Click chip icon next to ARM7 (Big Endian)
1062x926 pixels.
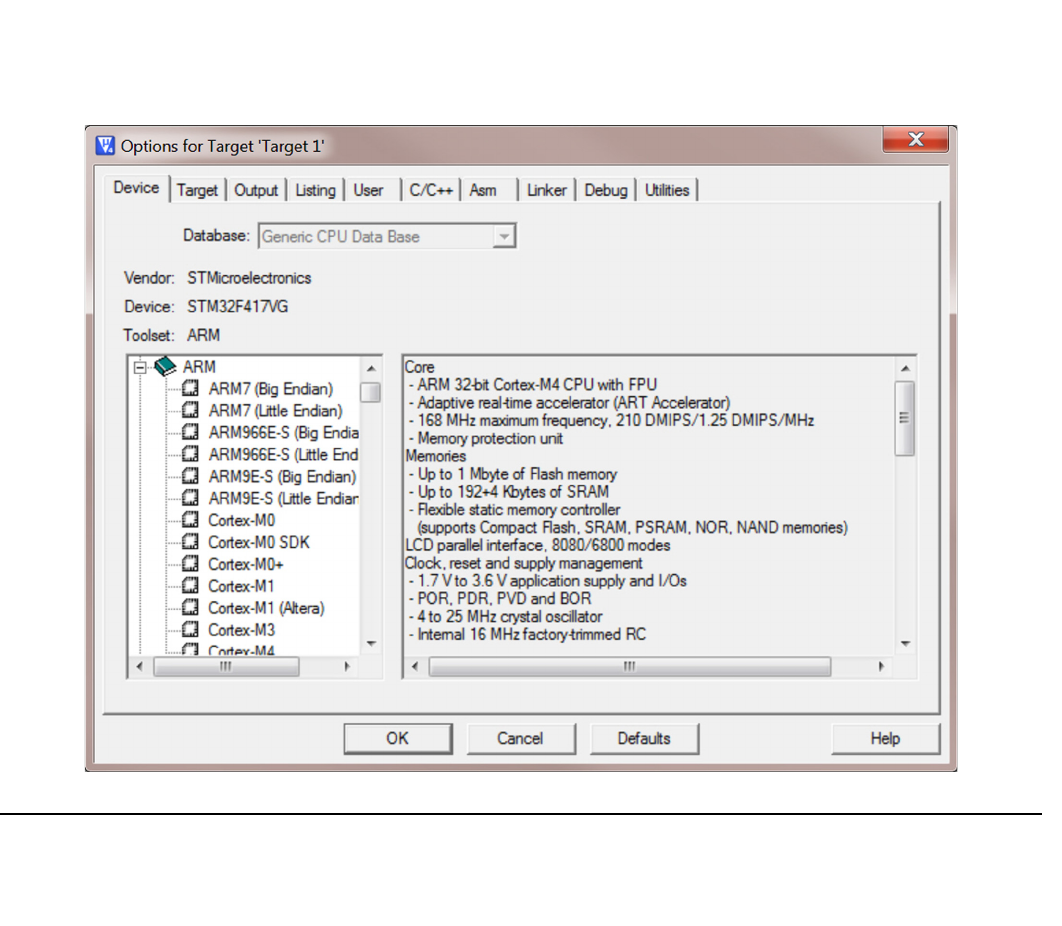tap(190, 388)
